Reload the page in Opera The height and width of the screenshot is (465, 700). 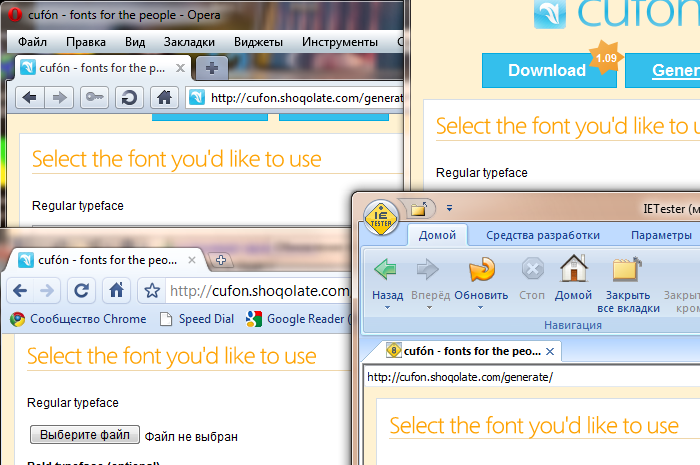(129, 97)
